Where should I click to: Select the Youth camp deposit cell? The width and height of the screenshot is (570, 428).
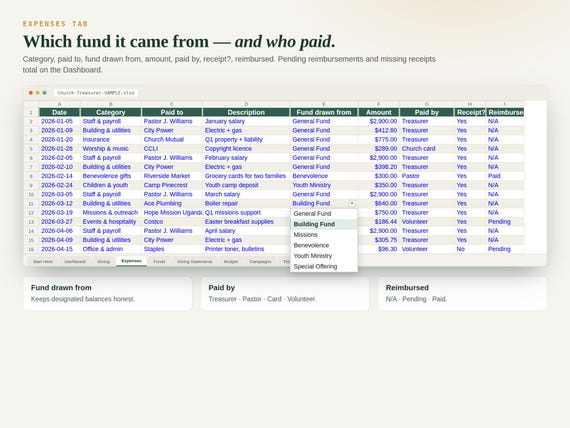[x=246, y=185]
